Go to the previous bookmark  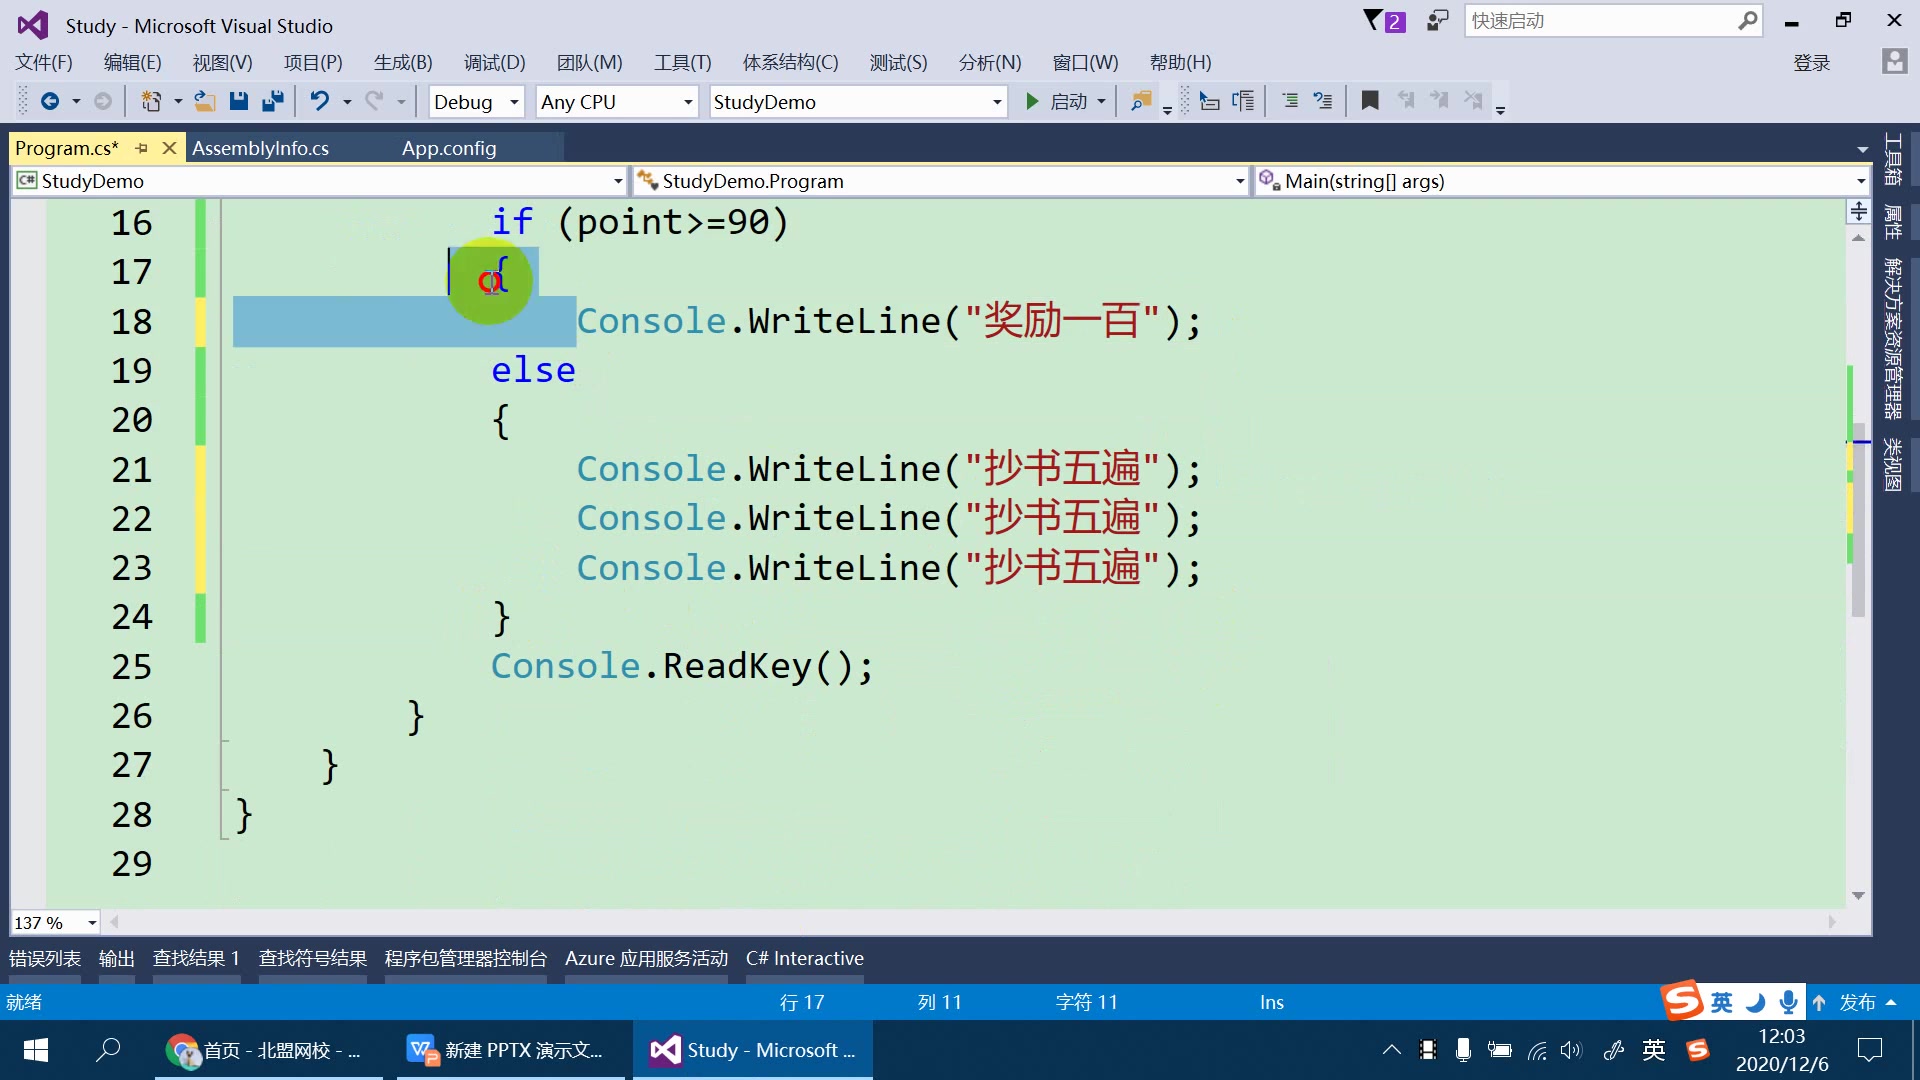point(1406,101)
